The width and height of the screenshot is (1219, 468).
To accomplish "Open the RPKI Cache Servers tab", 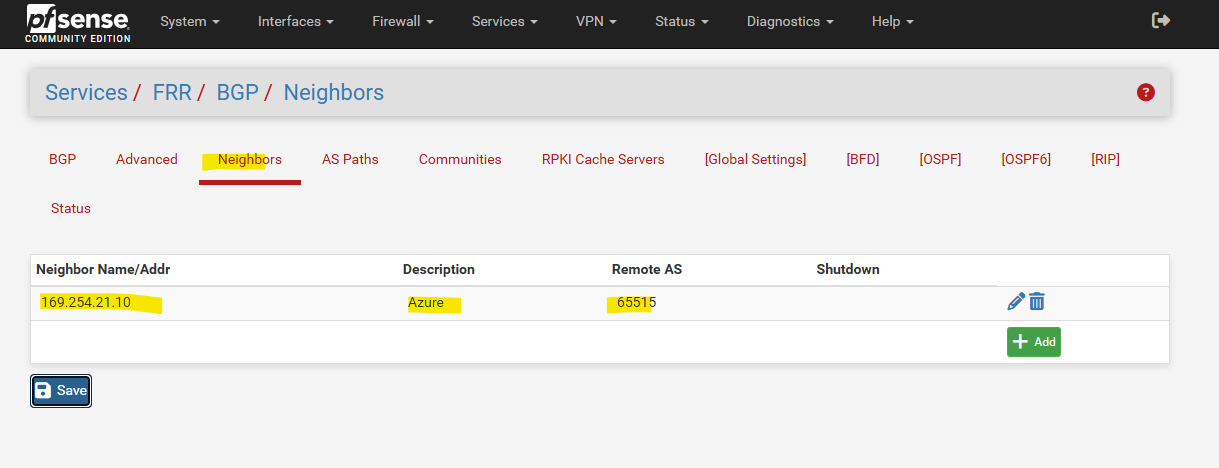I will [x=603, y=159].
